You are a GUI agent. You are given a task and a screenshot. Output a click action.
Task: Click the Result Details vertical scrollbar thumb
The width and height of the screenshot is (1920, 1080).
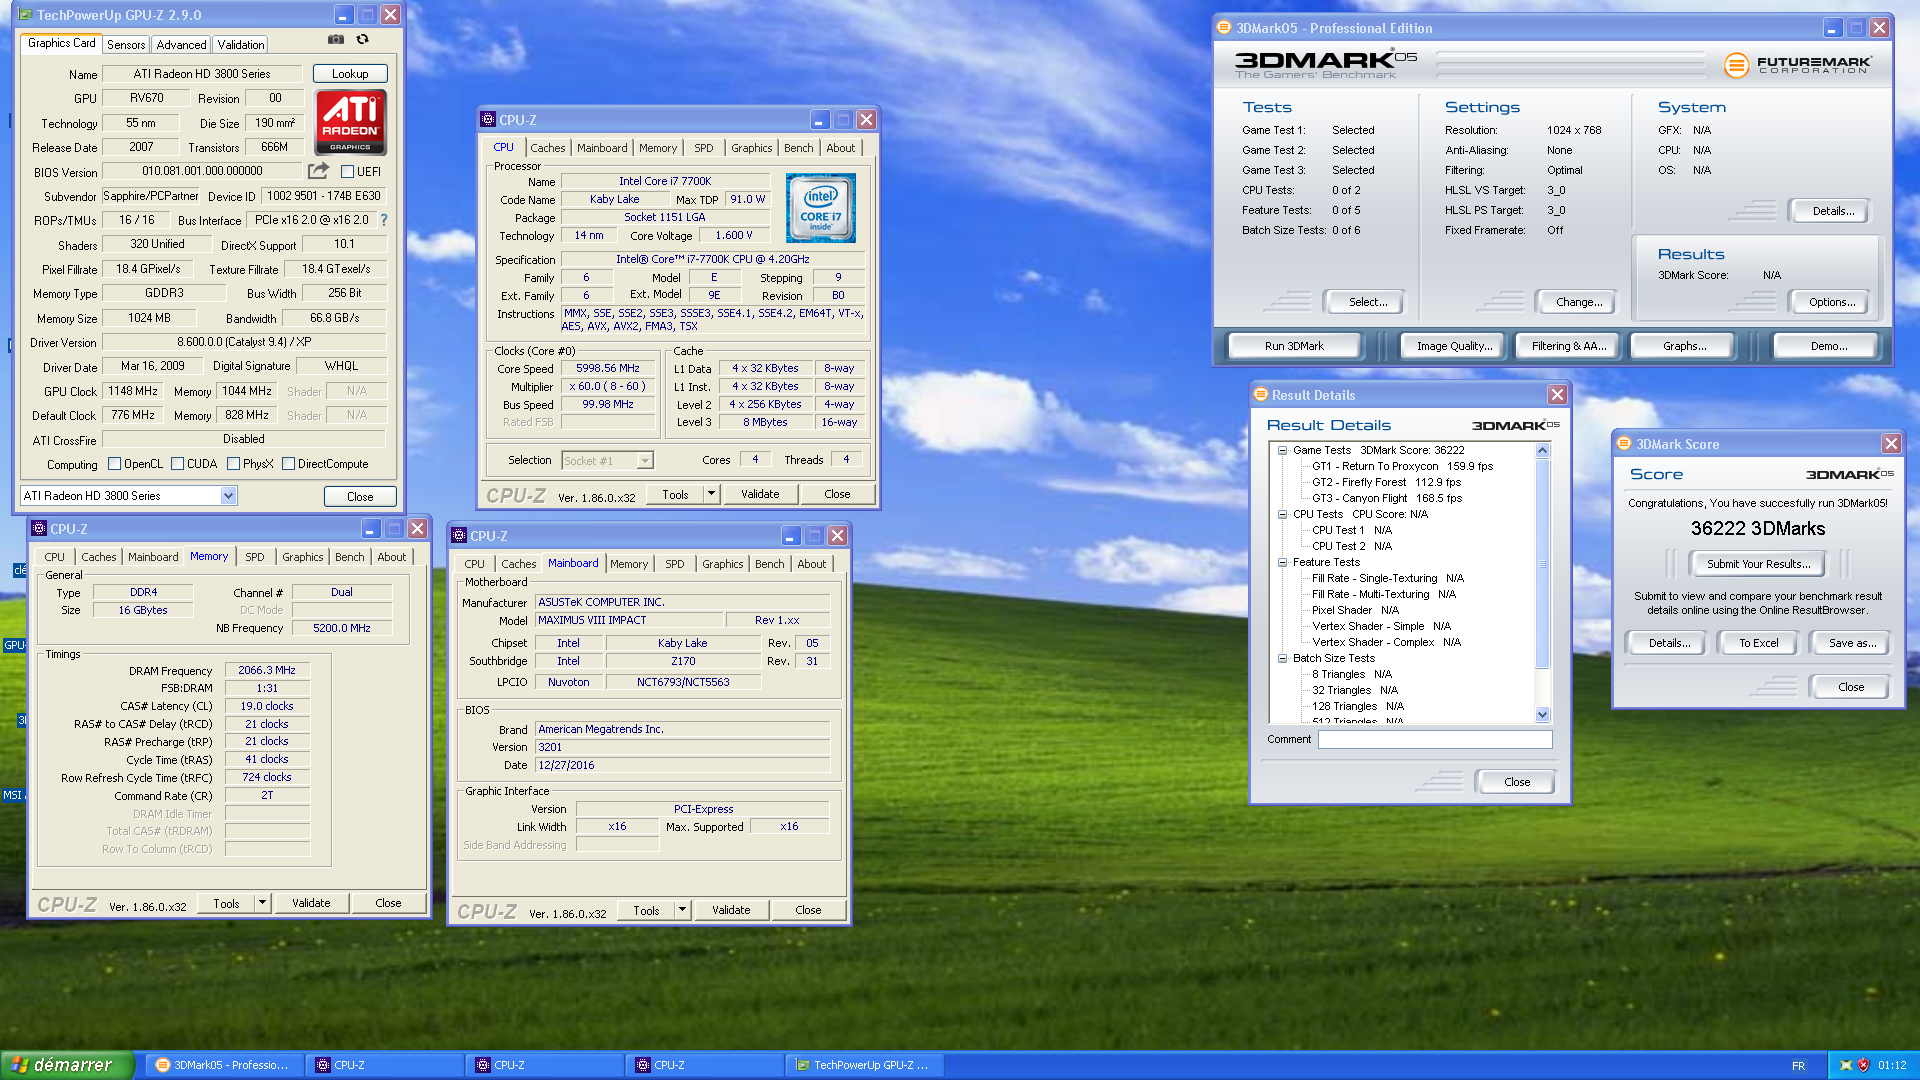pyautogui.click(x=1542, y=563)
